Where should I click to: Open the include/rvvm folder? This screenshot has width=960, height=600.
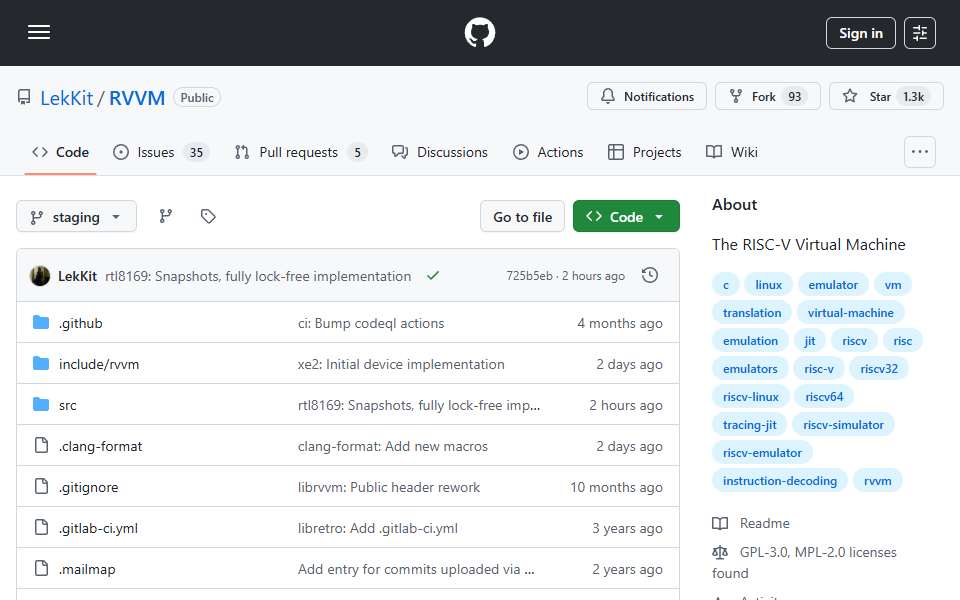click(99, 364)
